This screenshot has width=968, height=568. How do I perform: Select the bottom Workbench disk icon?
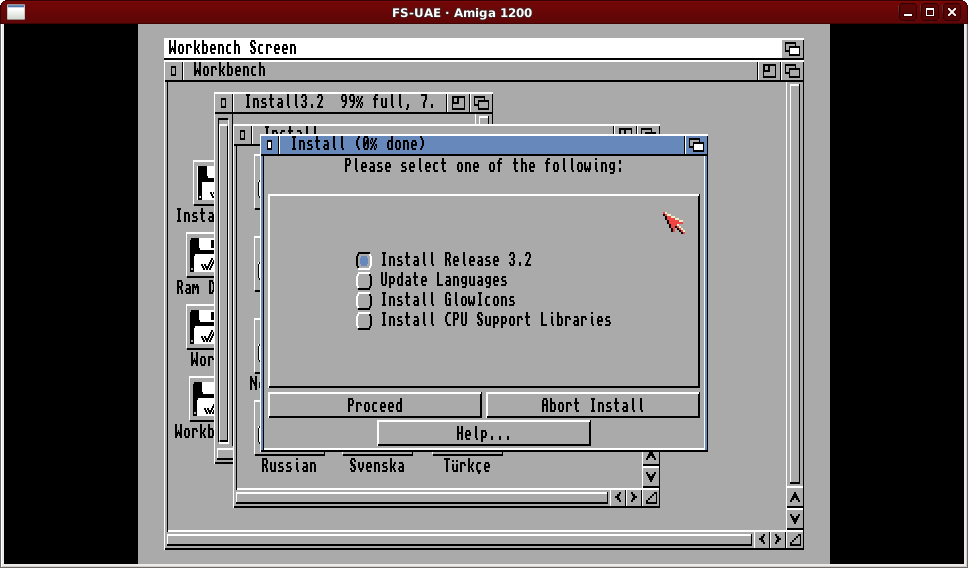point(201,399)
